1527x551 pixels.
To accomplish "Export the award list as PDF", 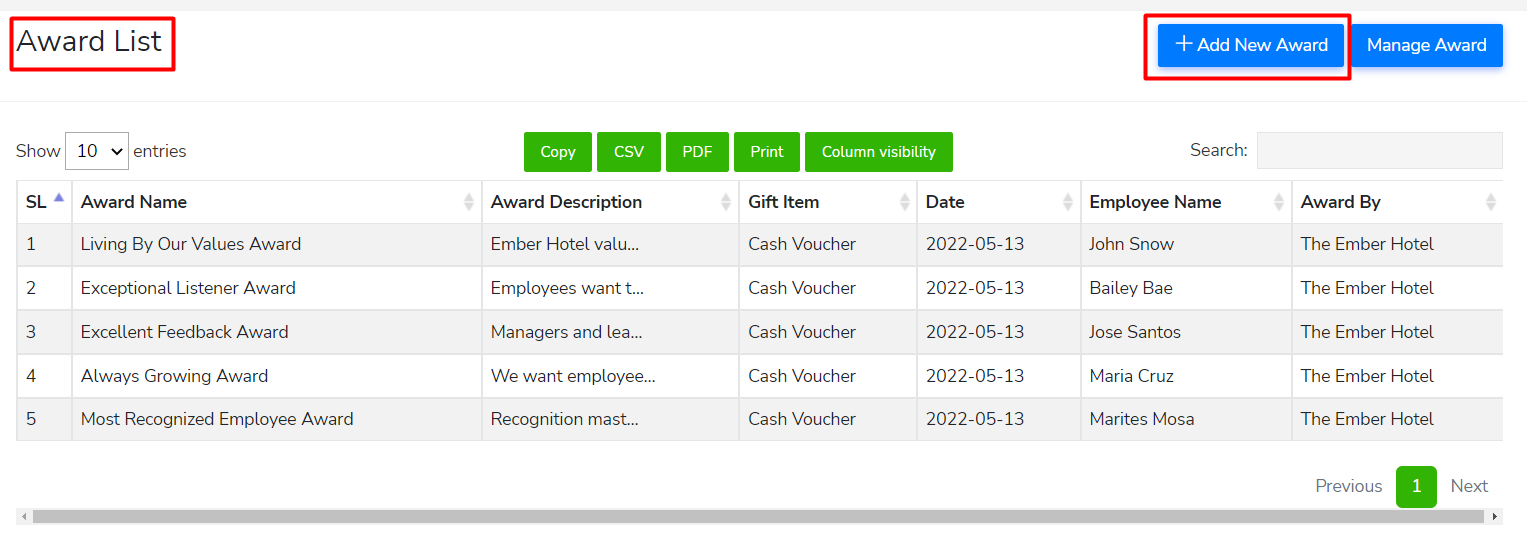I will 697,152.
